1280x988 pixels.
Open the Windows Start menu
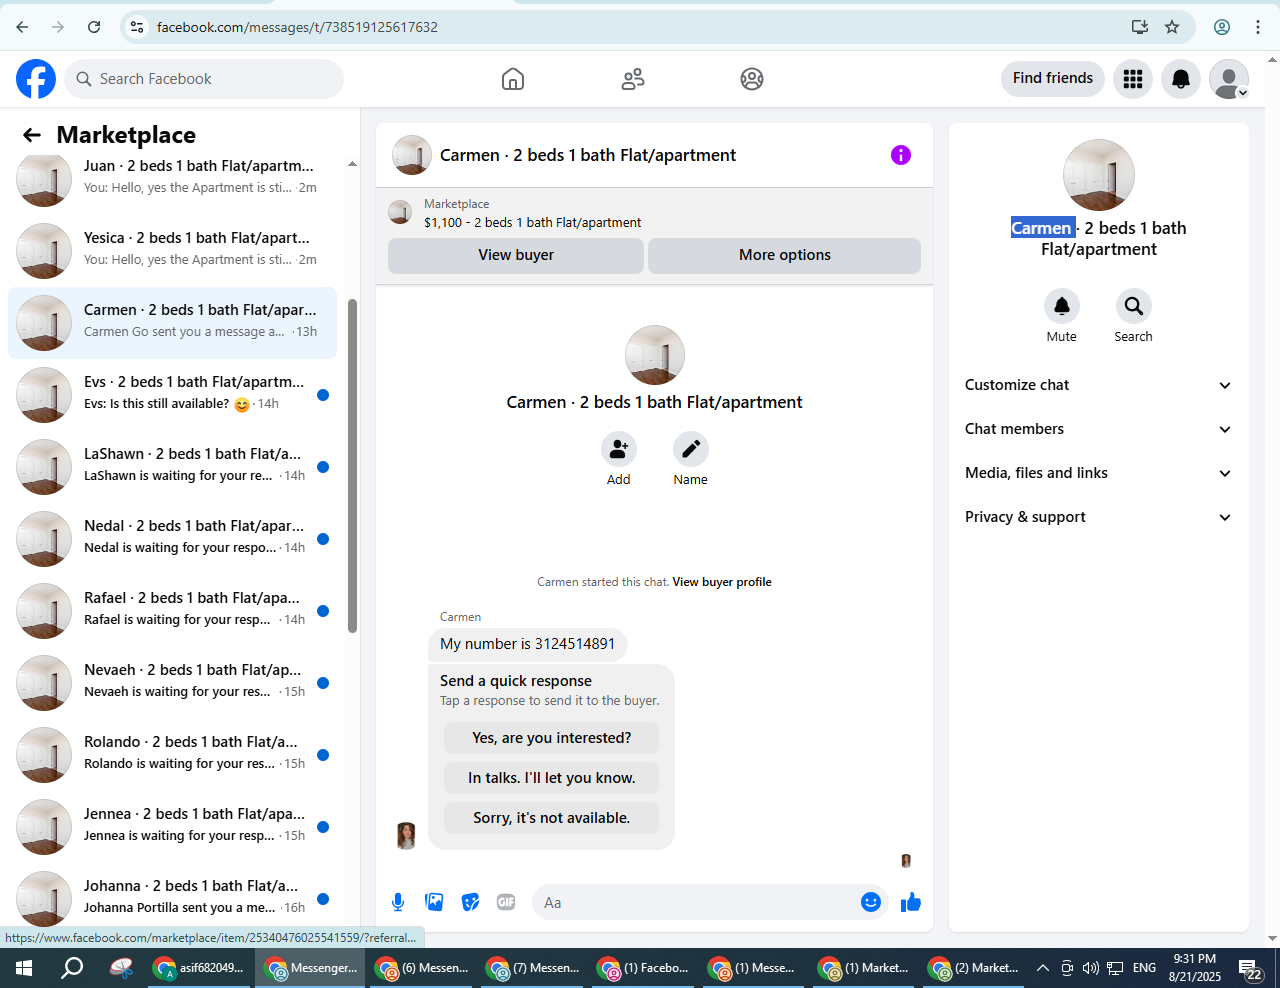click(x=24, y=968)
